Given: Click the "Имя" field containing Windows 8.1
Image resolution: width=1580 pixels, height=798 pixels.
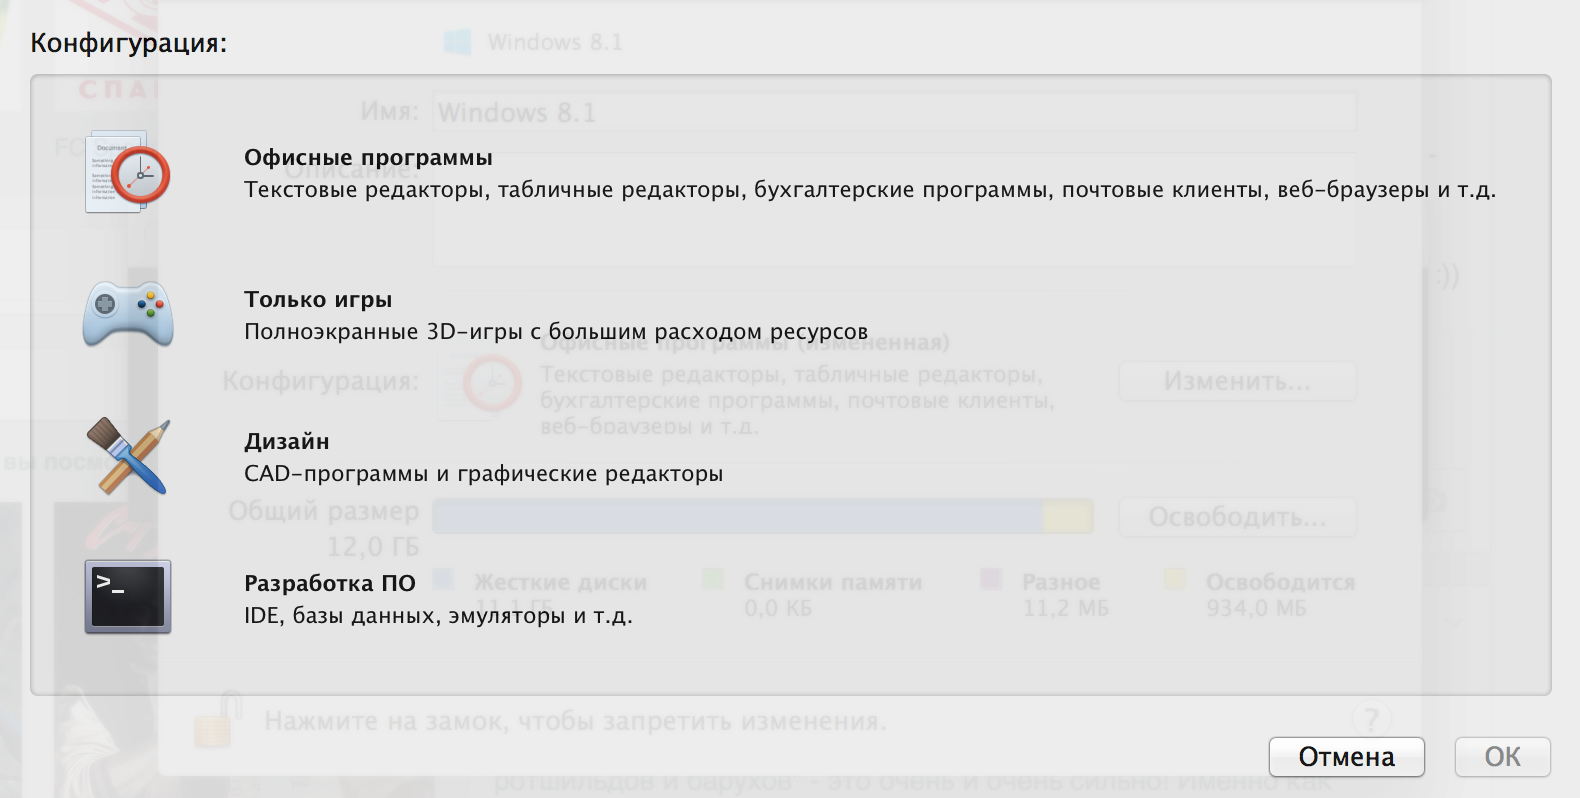Looking at the screenshot, I should point(894,112).
